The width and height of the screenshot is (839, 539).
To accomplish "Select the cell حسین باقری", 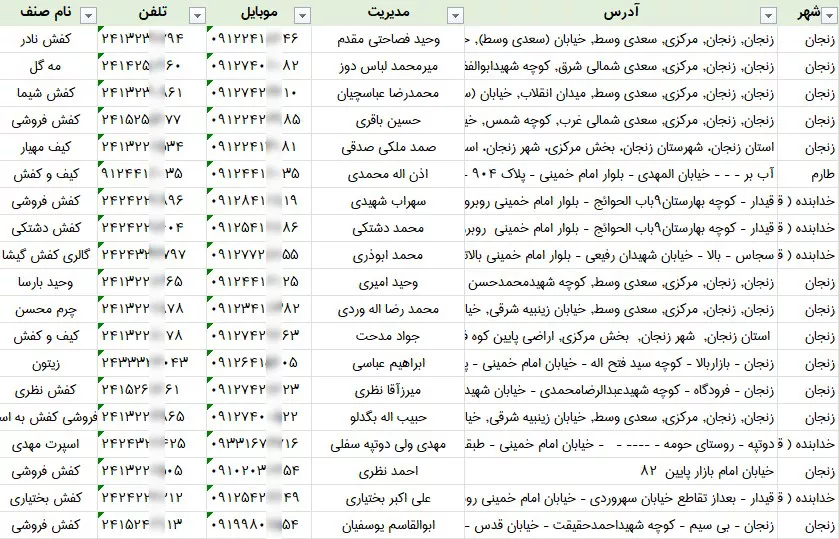I will [x=388, y=120].
